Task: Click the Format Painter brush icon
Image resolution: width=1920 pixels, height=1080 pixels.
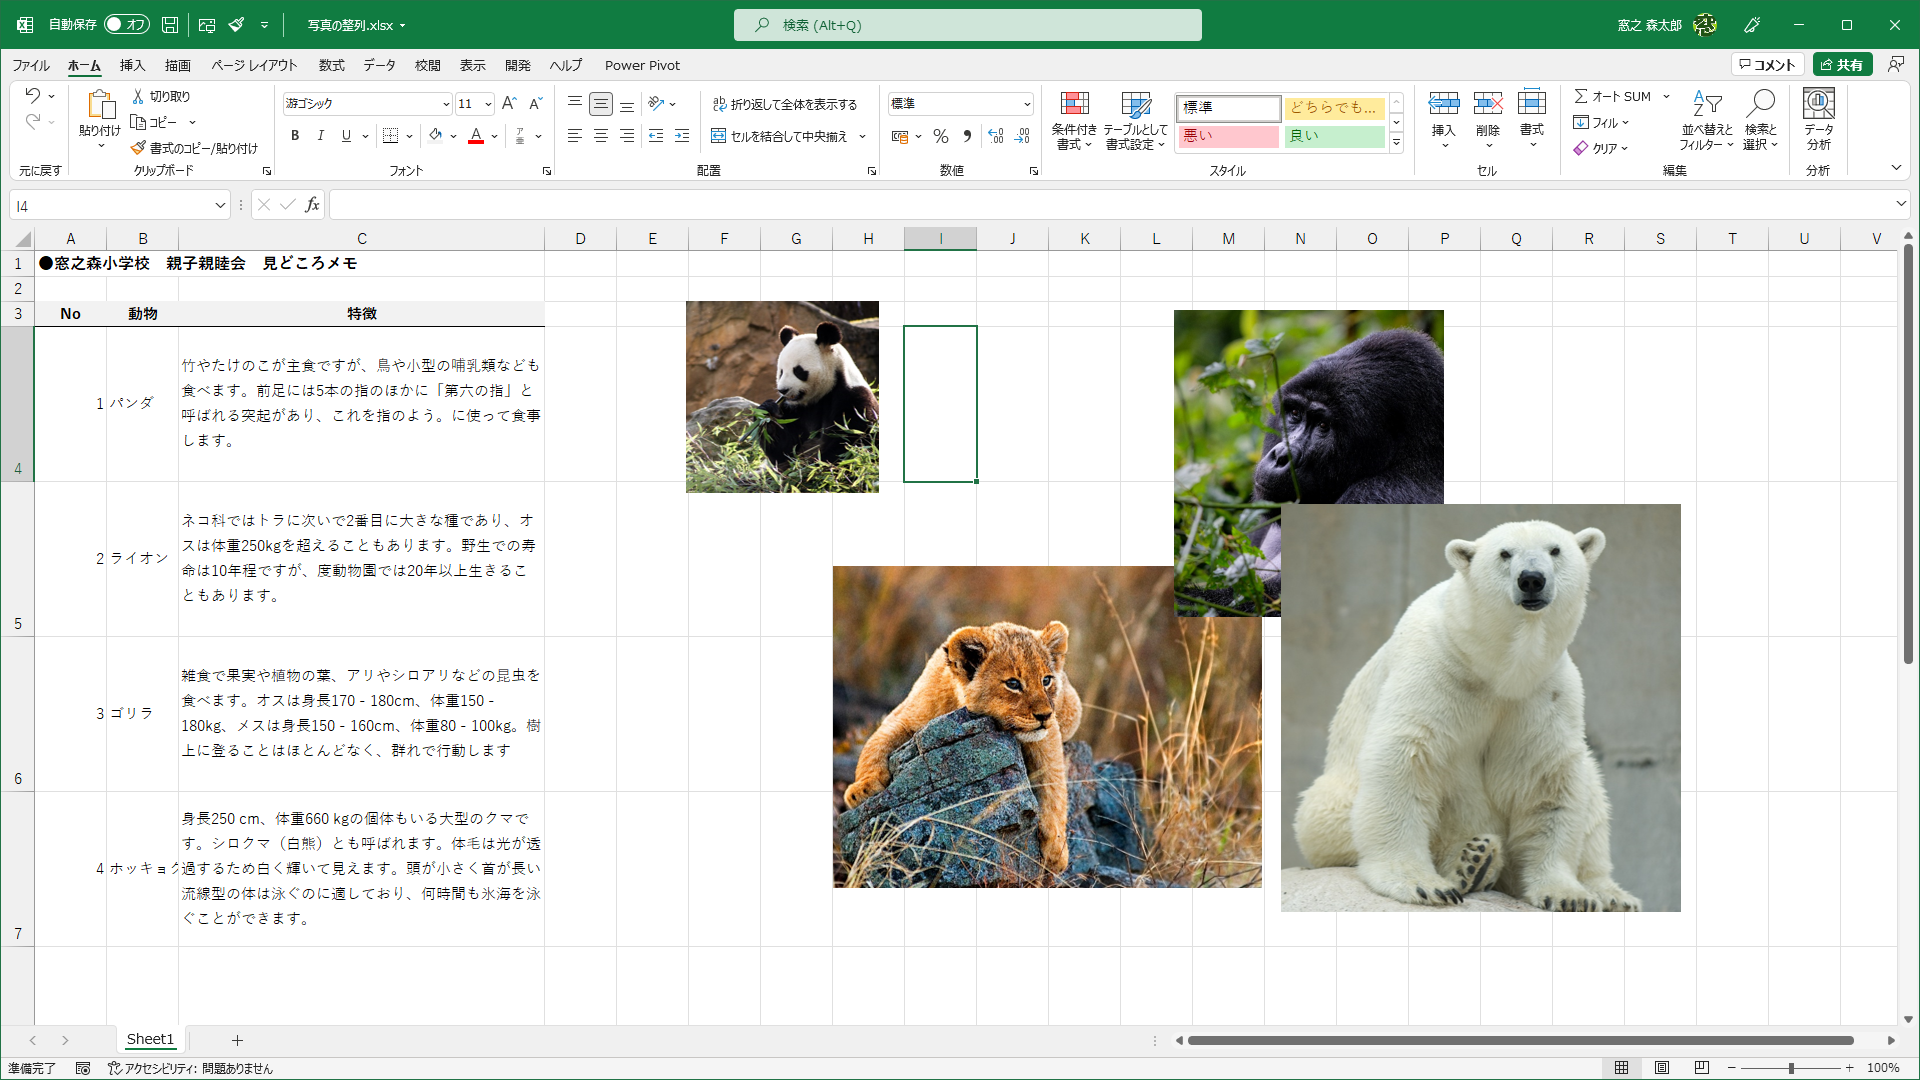Action: click(139, 148)
